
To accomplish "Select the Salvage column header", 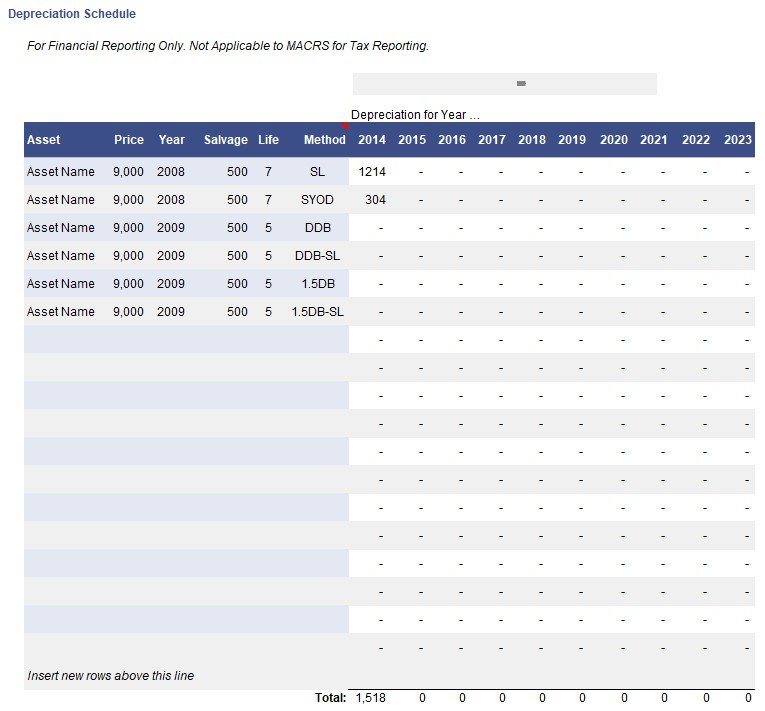I will tap(225, 140).
